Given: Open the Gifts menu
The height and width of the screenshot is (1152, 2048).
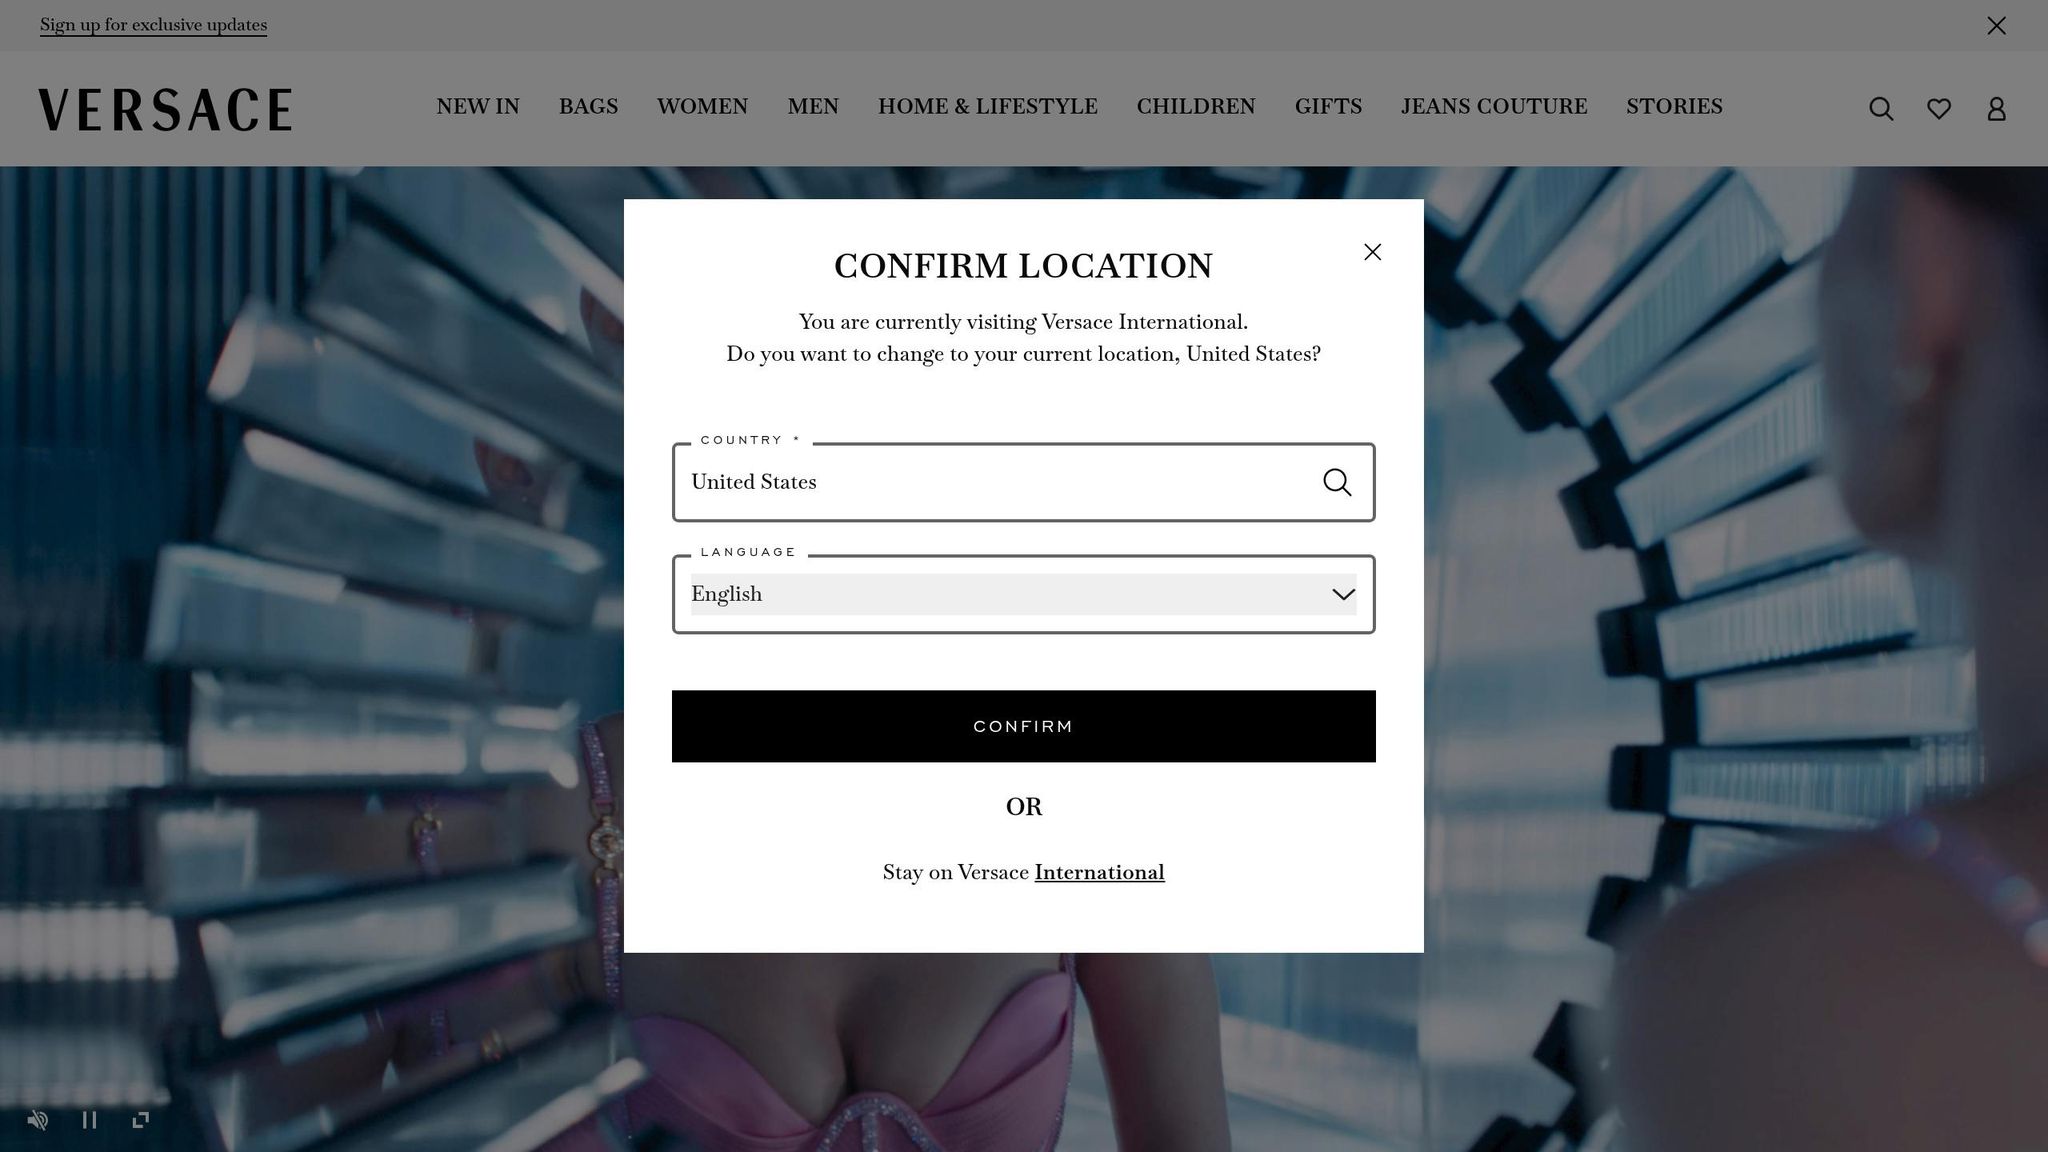Looking at the screenshot, I should (x=1328, y=106).
